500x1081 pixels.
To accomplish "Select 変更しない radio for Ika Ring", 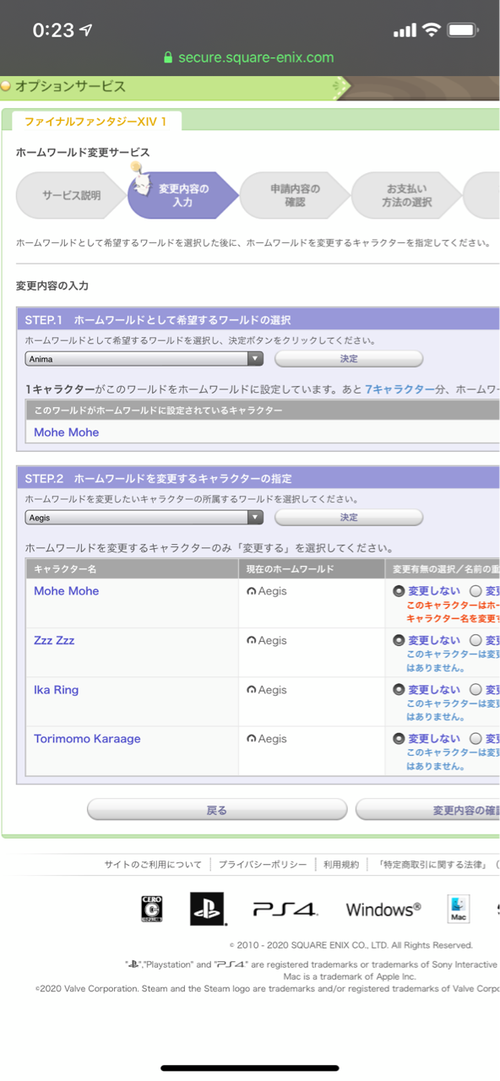I will 399,689.
